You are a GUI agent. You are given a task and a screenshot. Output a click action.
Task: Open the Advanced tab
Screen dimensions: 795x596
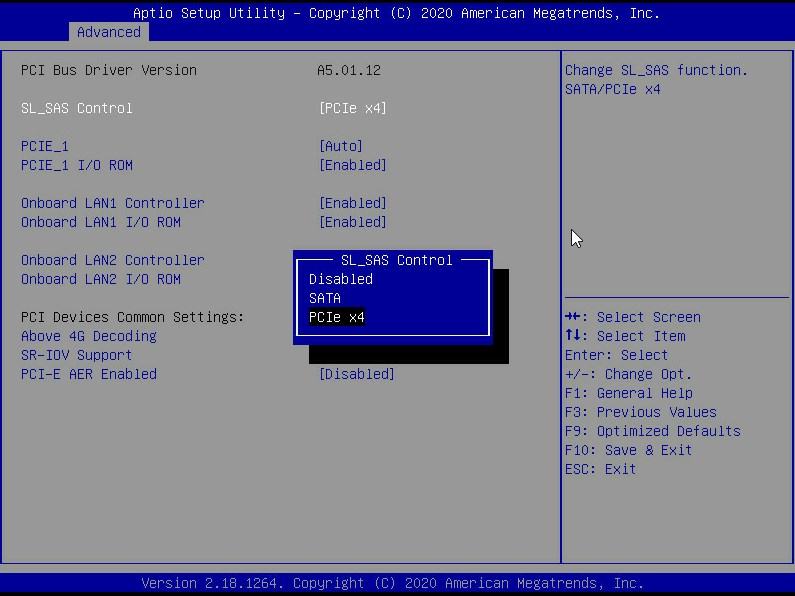click(x=109, y=32)
